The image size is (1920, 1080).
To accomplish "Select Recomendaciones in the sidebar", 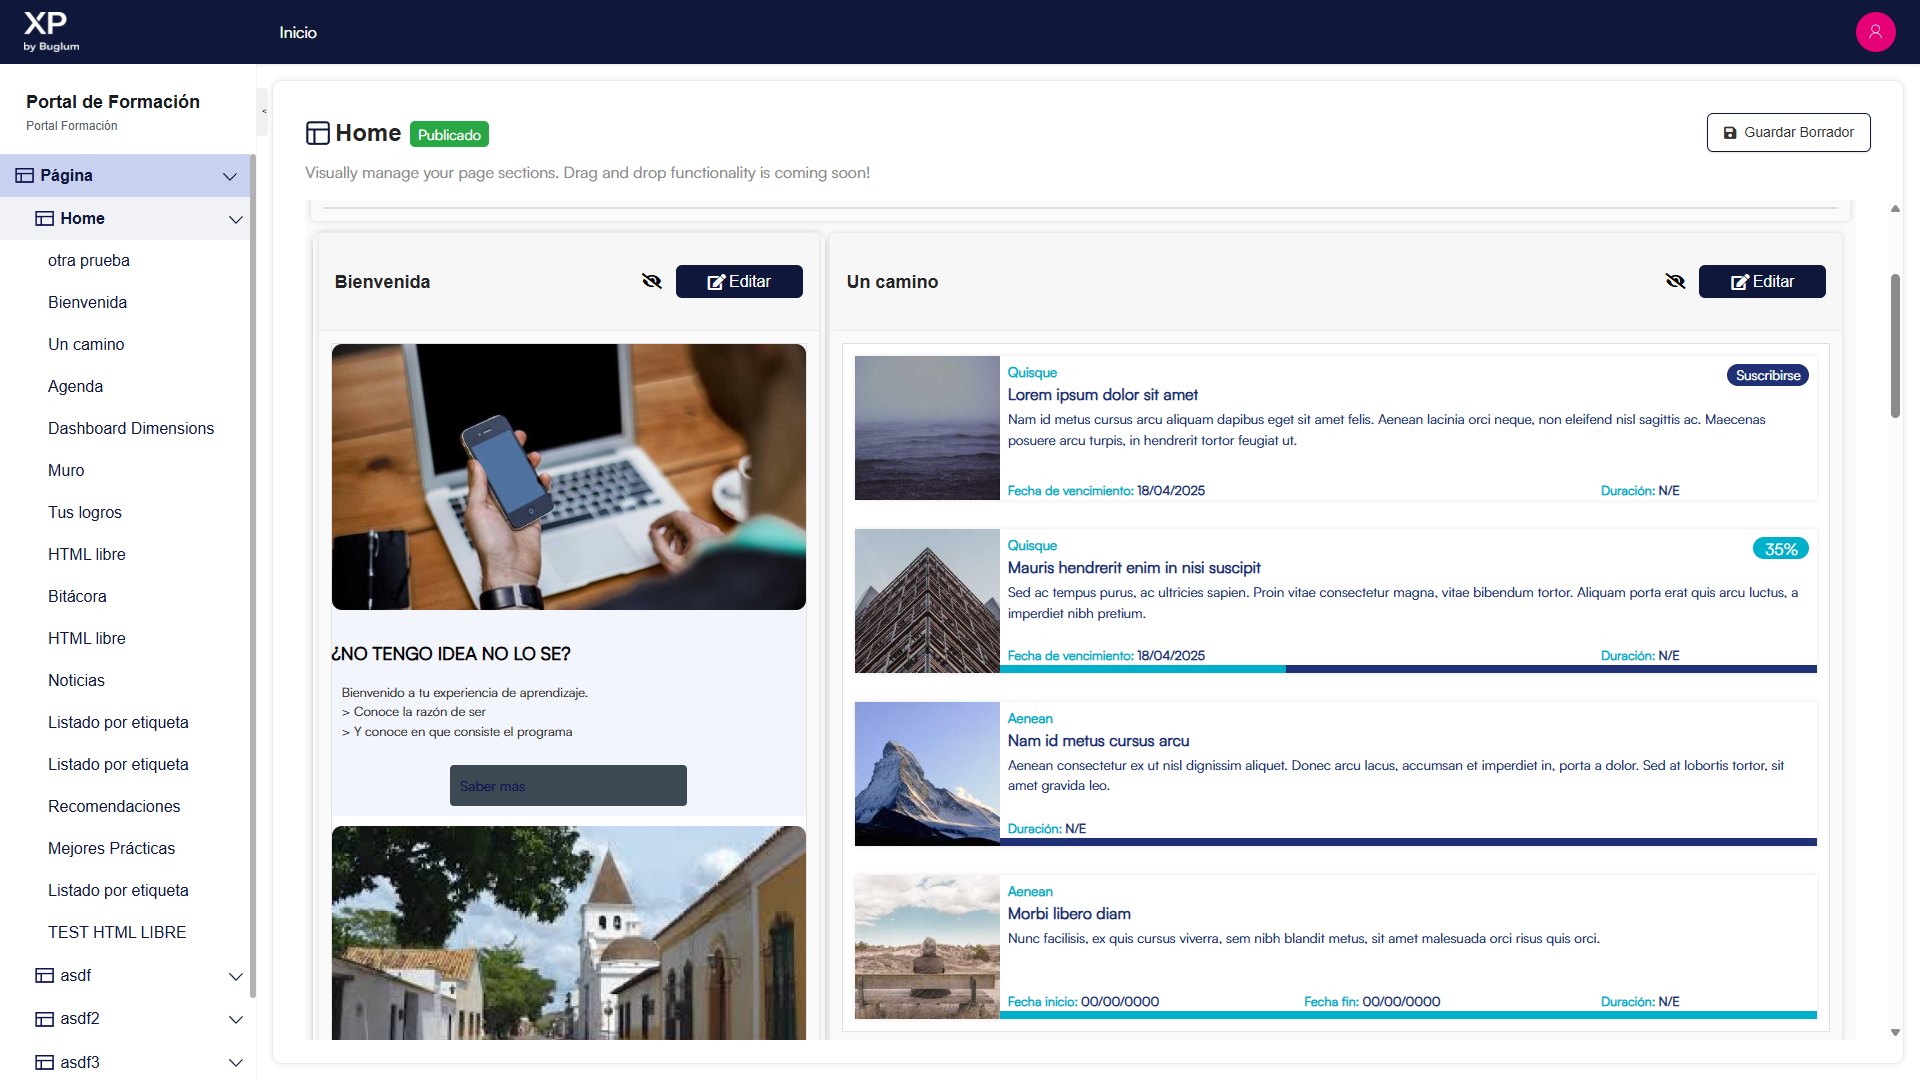I will click(x=114, y=807).
